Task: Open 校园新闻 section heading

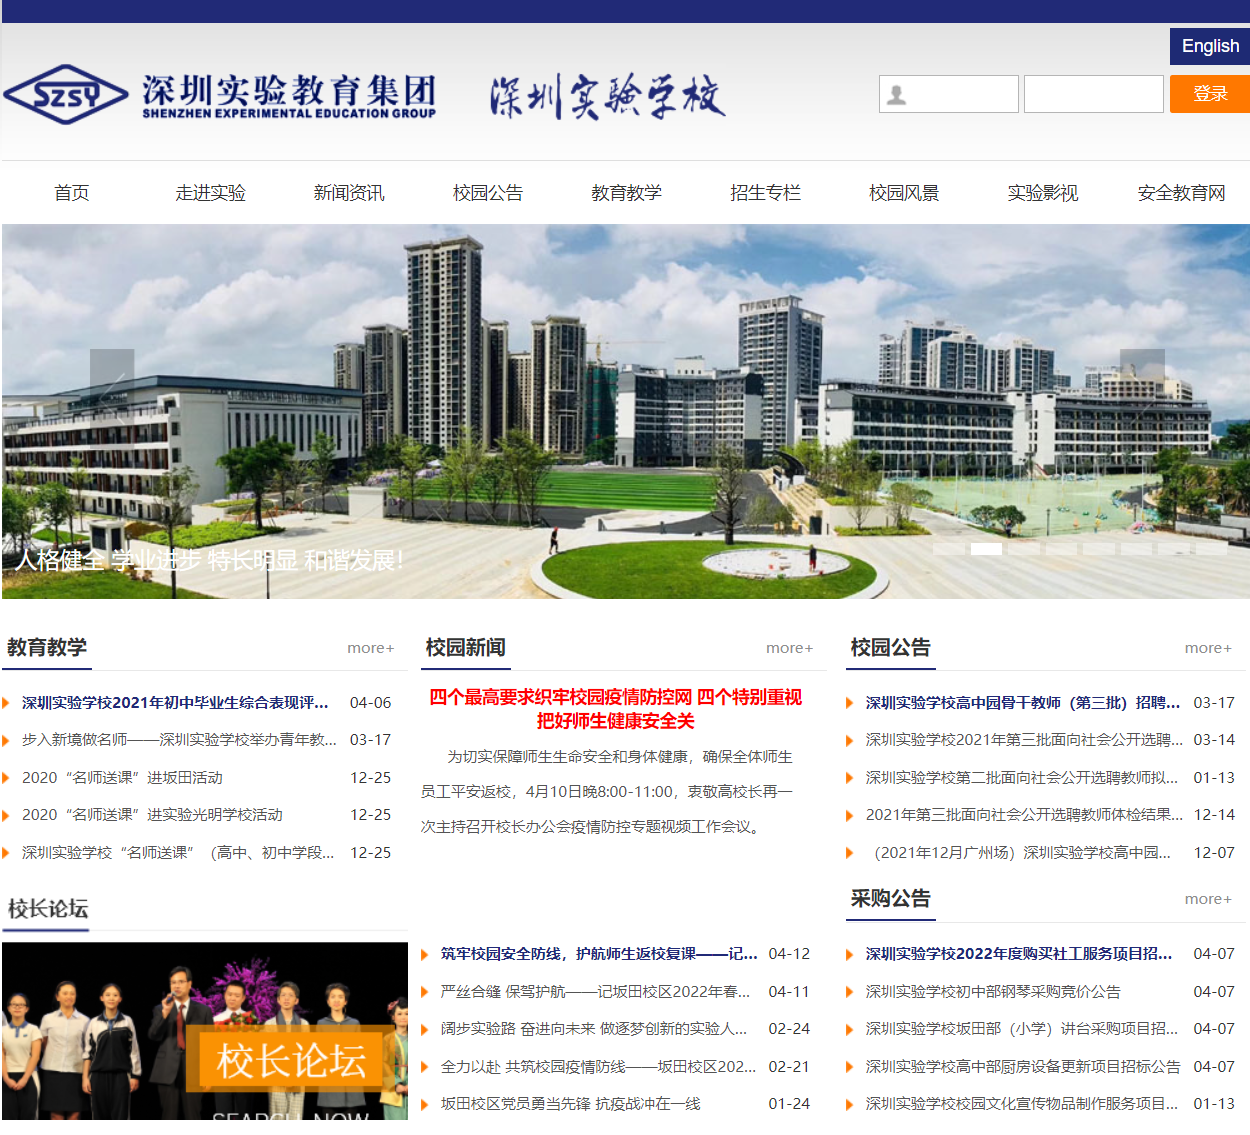Action: [x=466, y=647]
